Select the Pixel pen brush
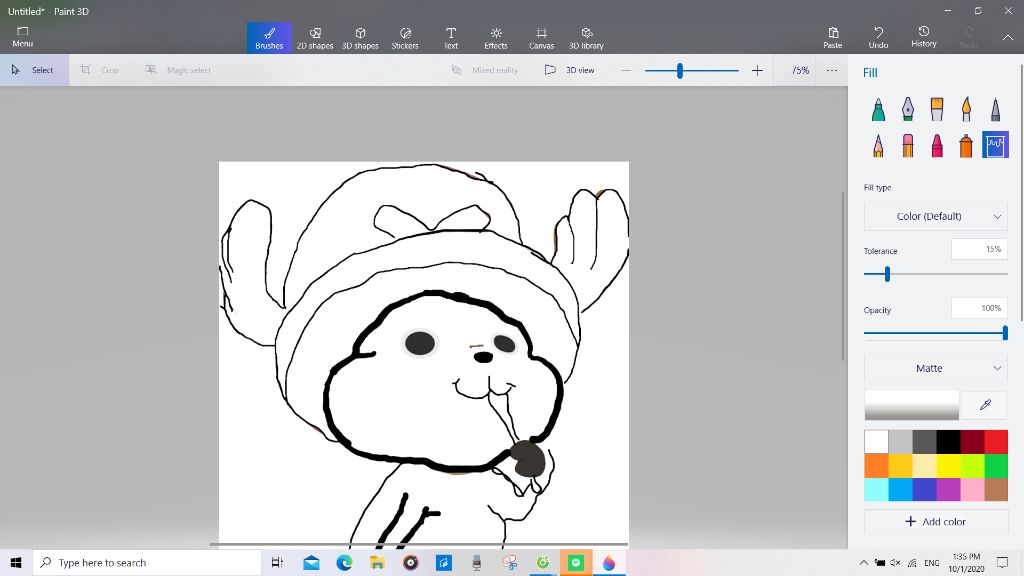The image size is (1024, 576). click(x=995, y=109)
